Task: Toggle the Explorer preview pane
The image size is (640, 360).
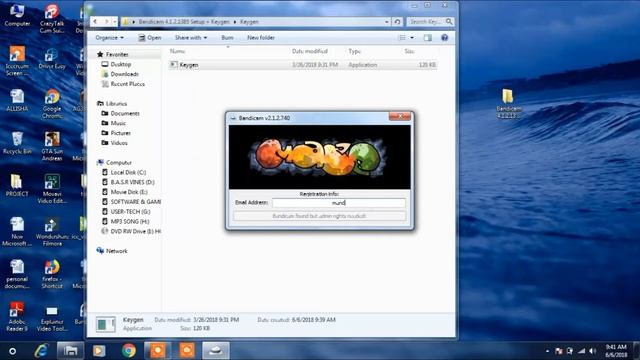Action: click(427, 38)
